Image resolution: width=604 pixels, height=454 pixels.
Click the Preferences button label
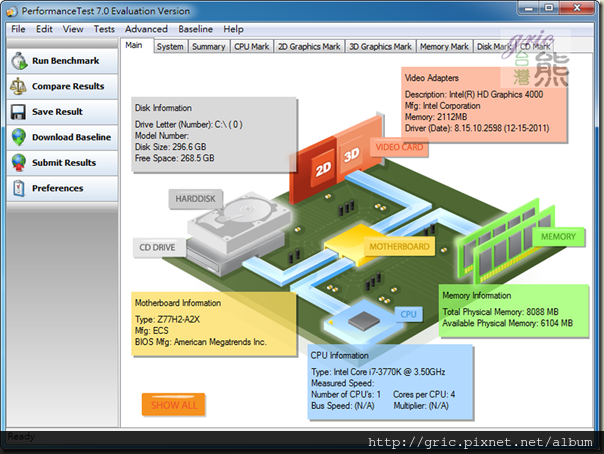coord(57,188)
